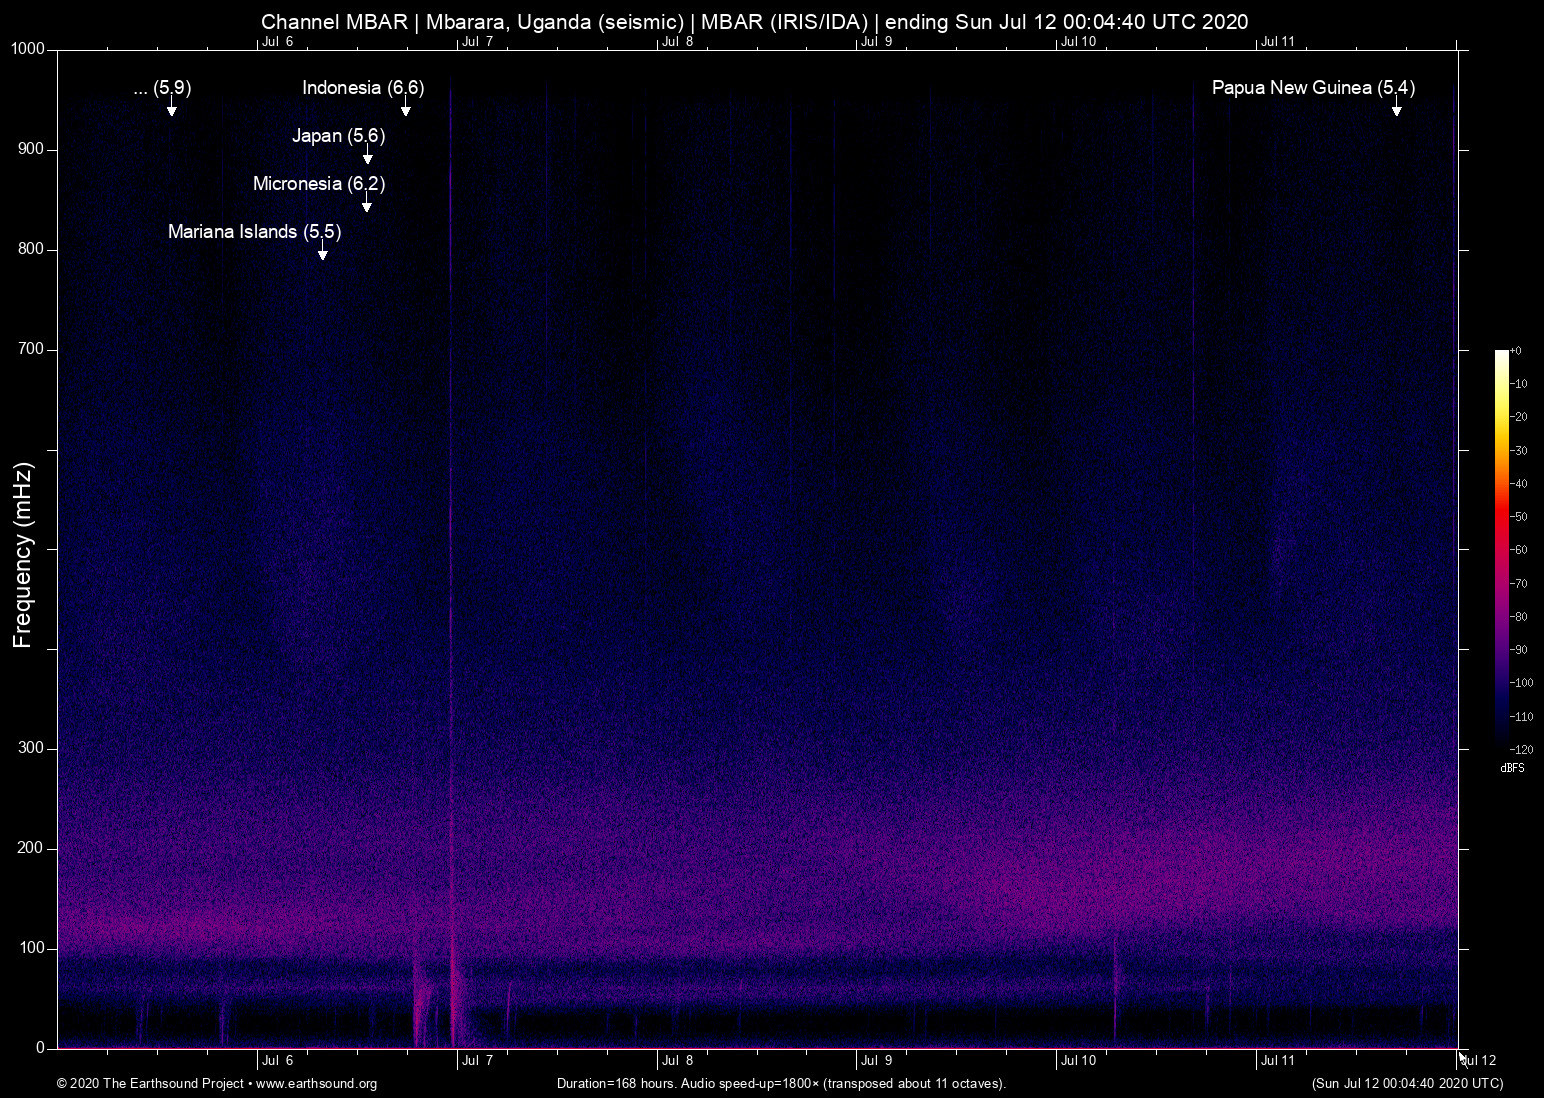Click the Channel MBAR chart title
Screen dimensions: 1544x1098
pyautogui.click(x=754, y=22)
